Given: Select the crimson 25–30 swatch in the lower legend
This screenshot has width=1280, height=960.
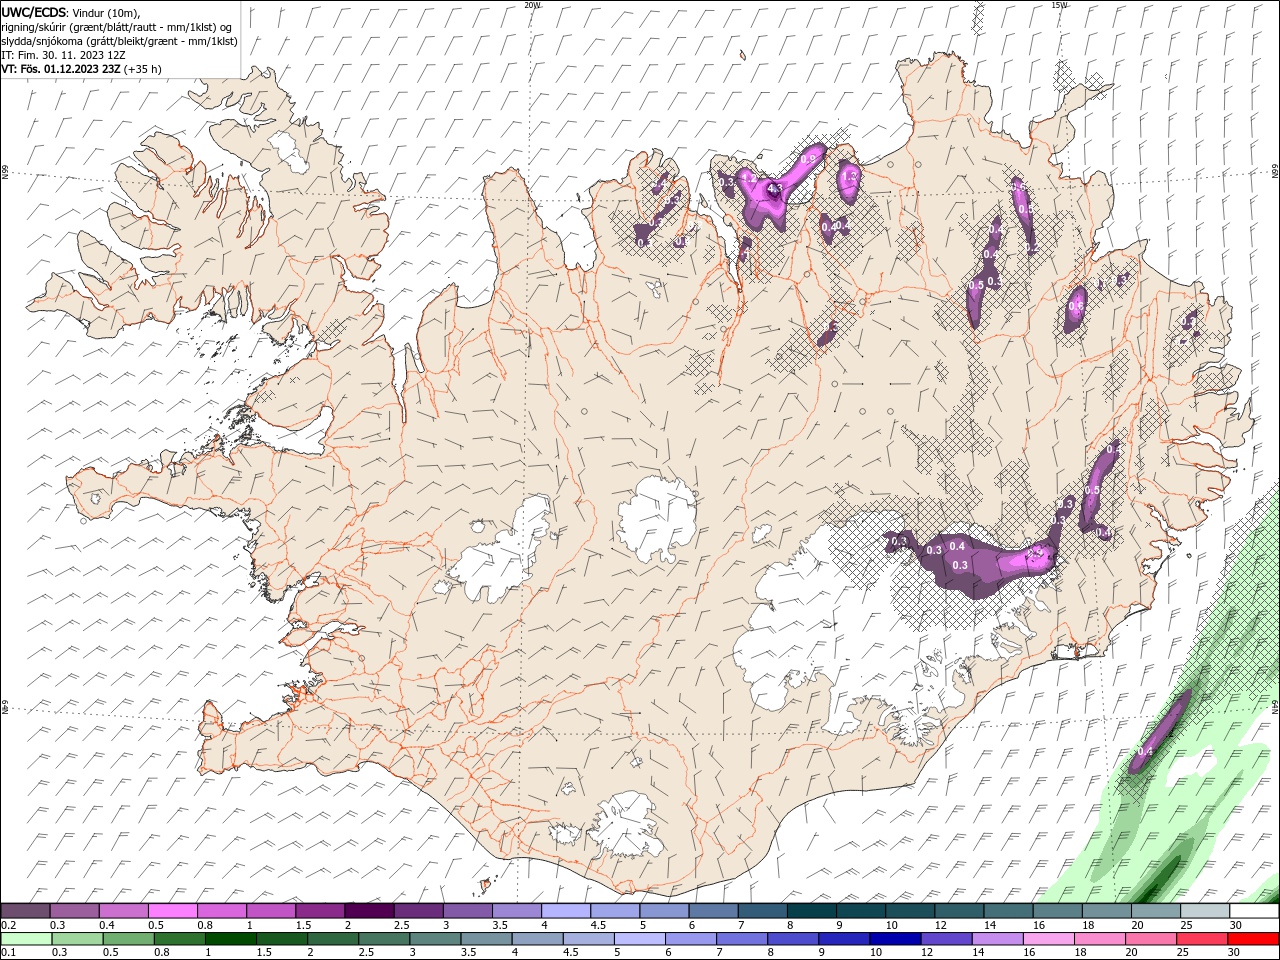Looking at the screenshot, I should (1201, 938).
